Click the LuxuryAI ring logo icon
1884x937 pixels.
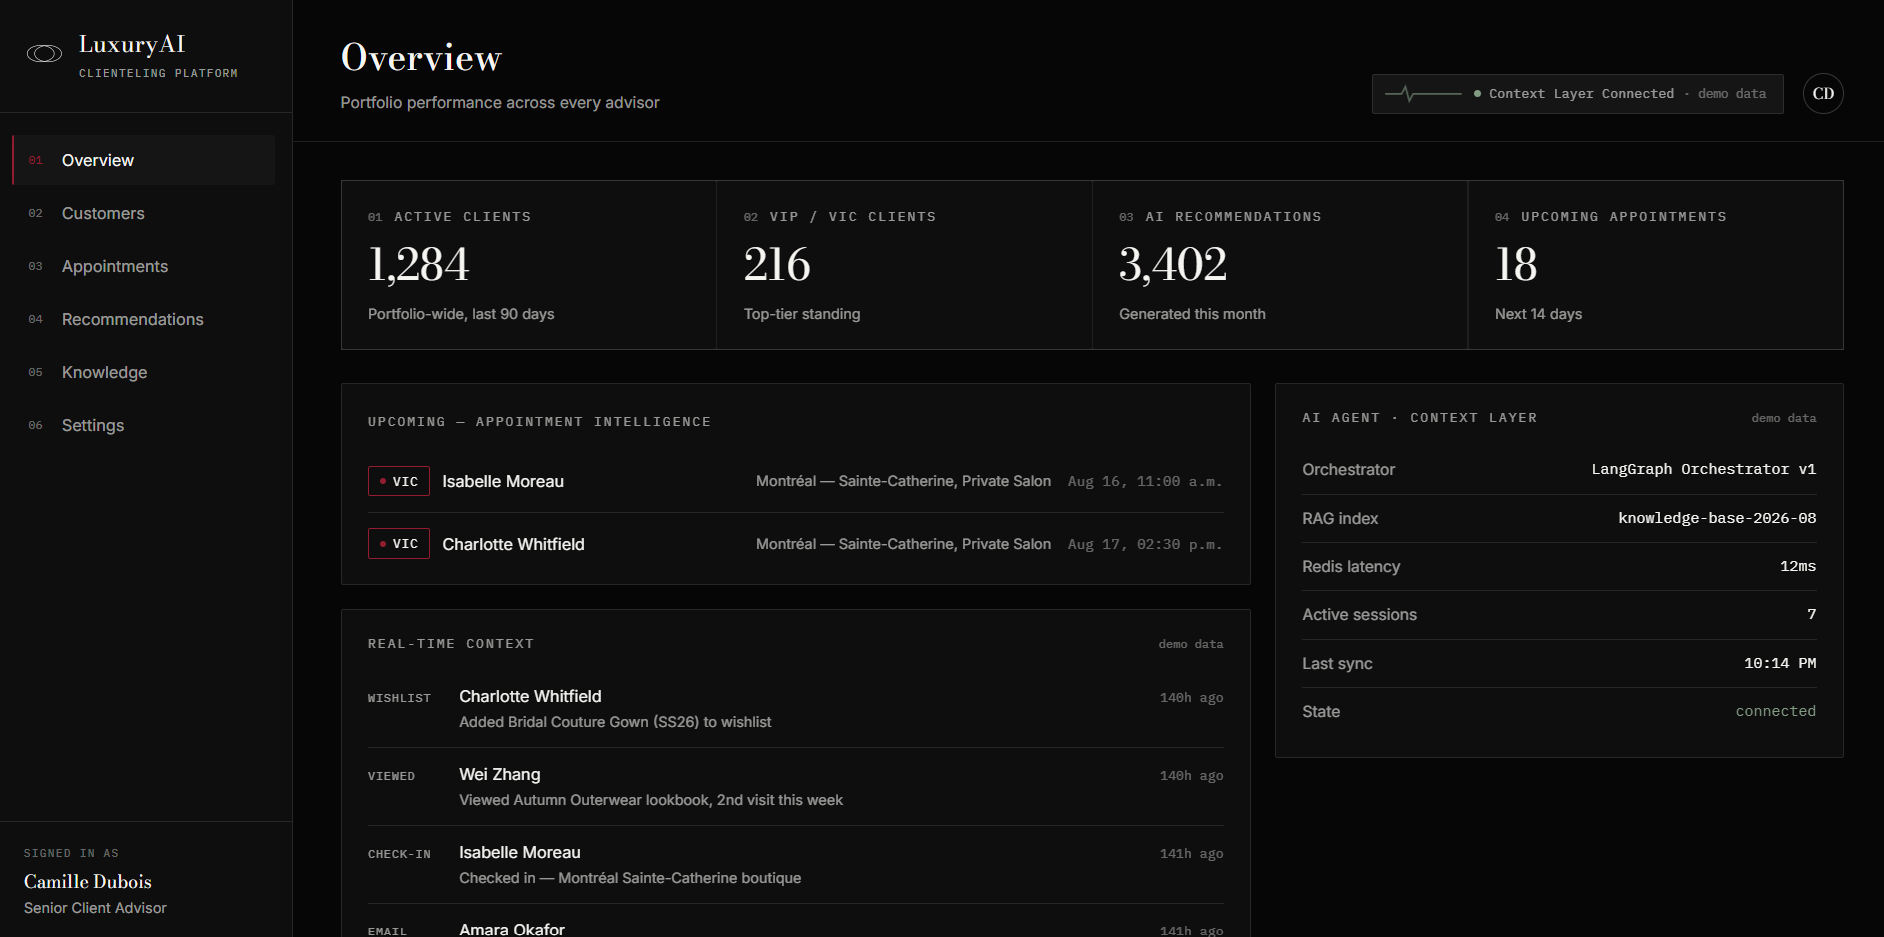coord(44,54)
